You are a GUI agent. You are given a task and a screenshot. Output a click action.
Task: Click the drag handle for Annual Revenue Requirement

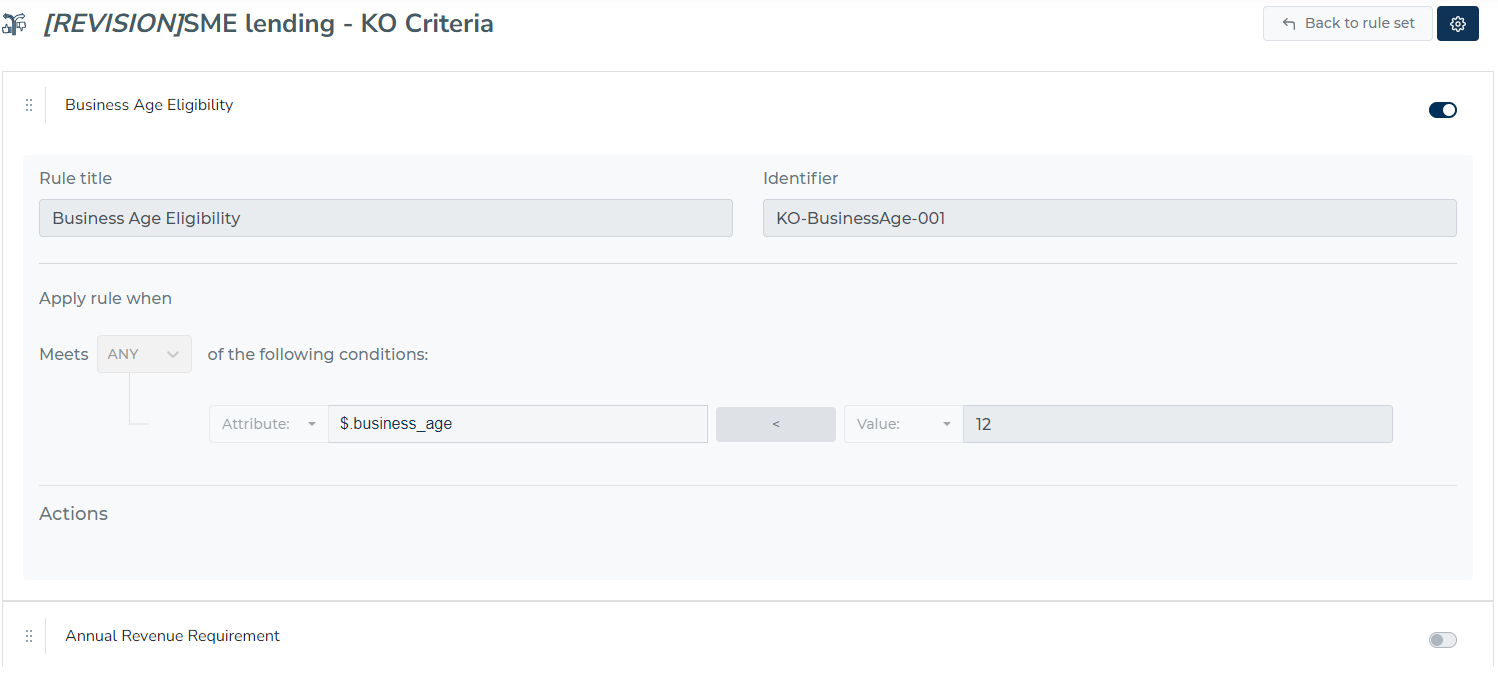tap(29, 636)
